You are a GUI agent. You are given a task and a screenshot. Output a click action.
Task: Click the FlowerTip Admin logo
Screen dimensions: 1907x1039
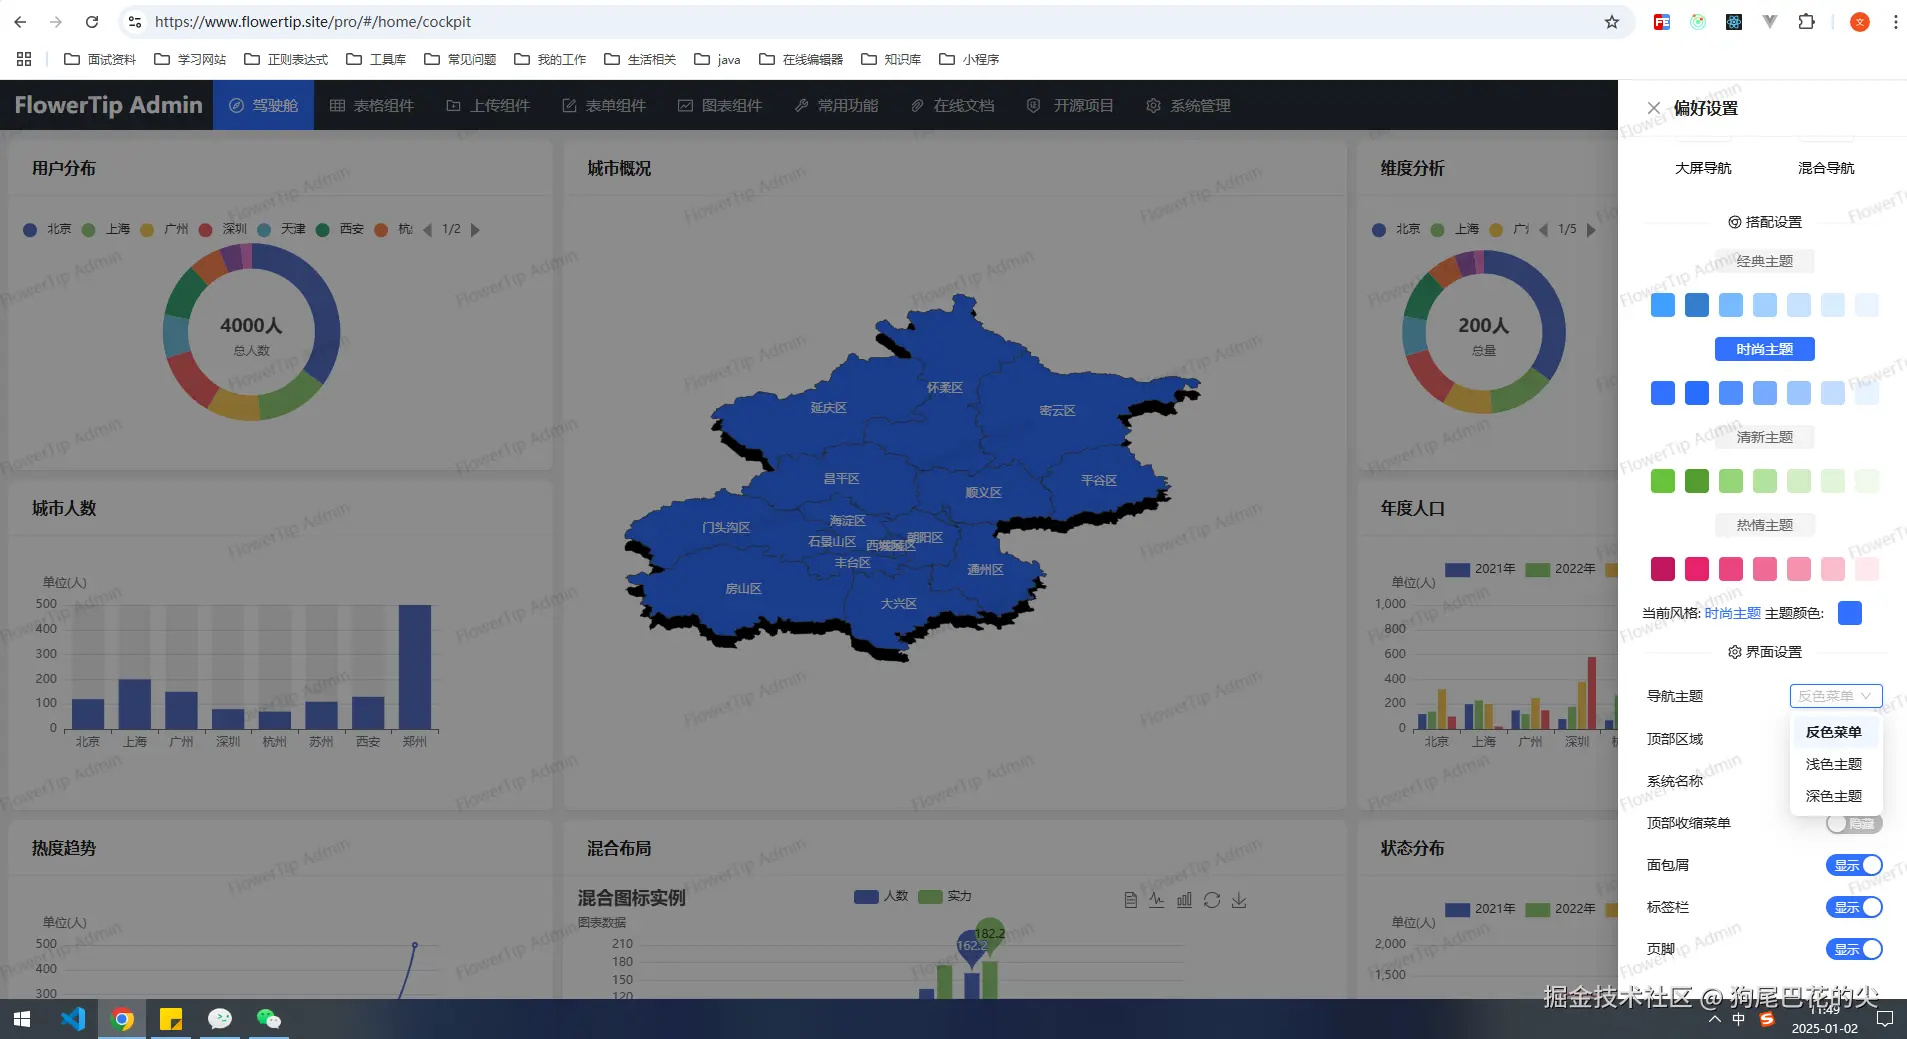[x=108, y=105]
